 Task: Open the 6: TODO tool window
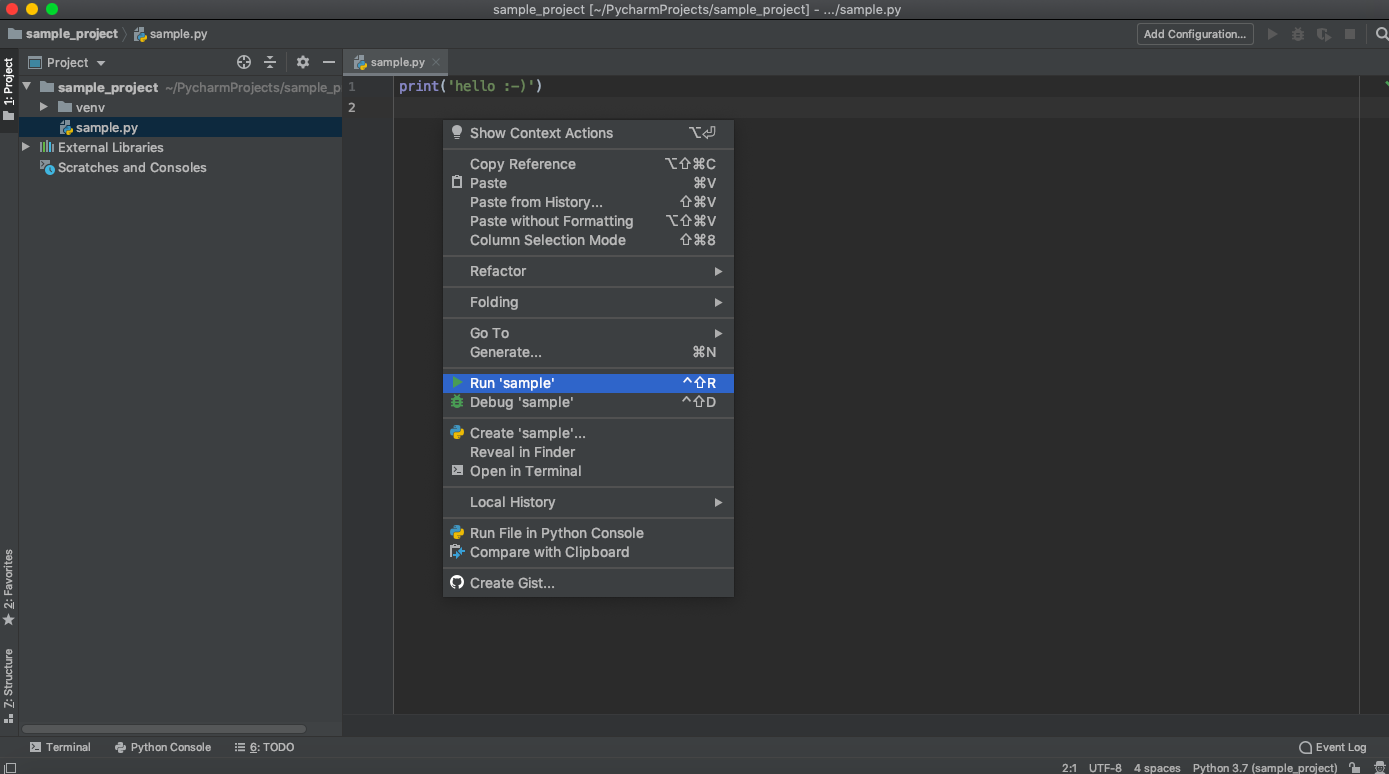point(264,747)
